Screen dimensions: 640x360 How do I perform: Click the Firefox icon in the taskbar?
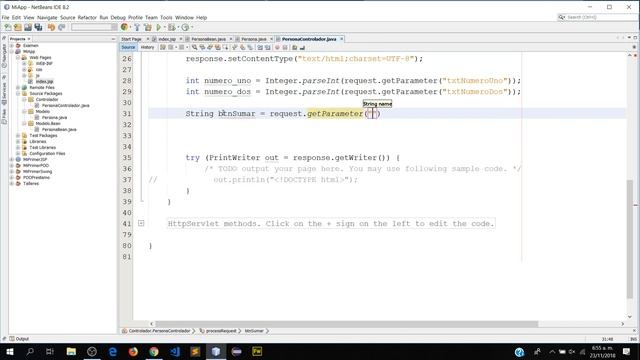pyautogui.click(x=133, y=351)
